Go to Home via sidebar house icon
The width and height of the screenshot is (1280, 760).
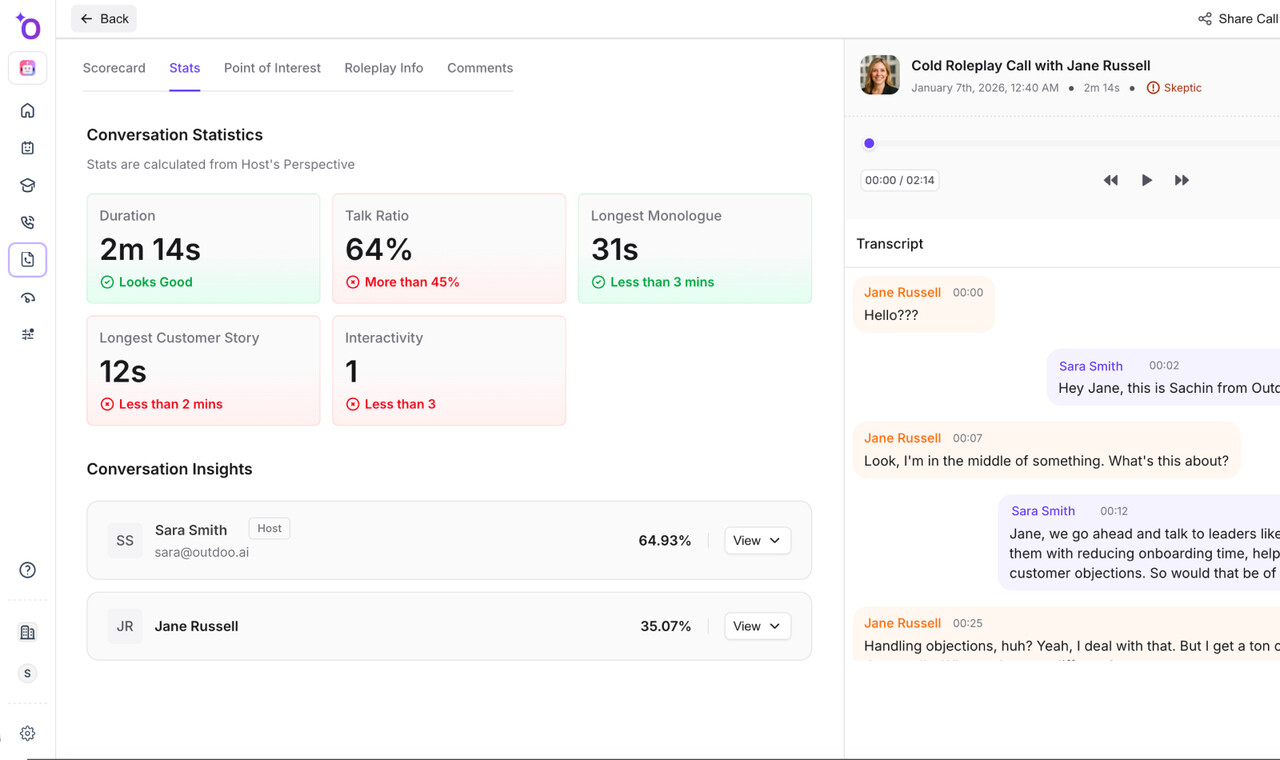point(28,111)
